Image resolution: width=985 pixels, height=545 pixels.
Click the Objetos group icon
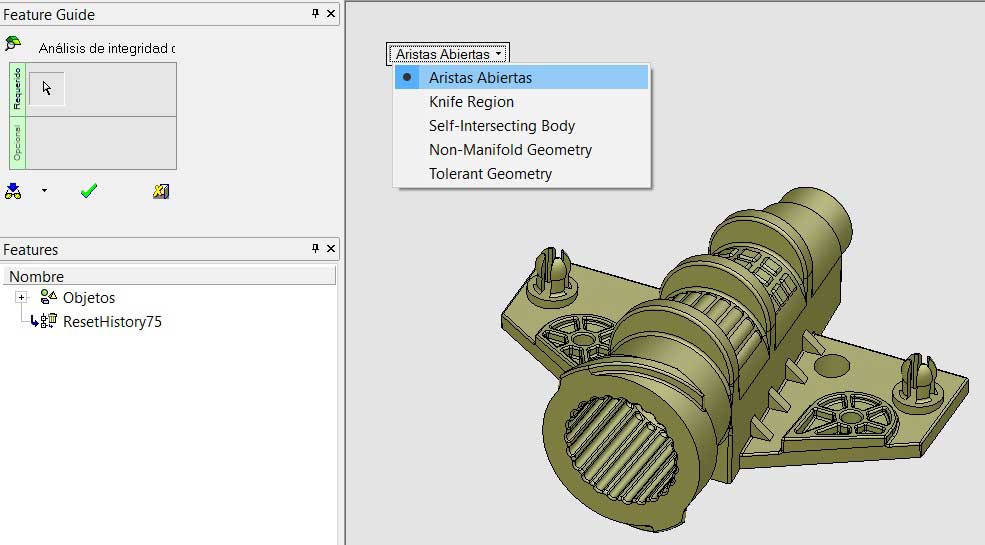[x=49, y=297]
